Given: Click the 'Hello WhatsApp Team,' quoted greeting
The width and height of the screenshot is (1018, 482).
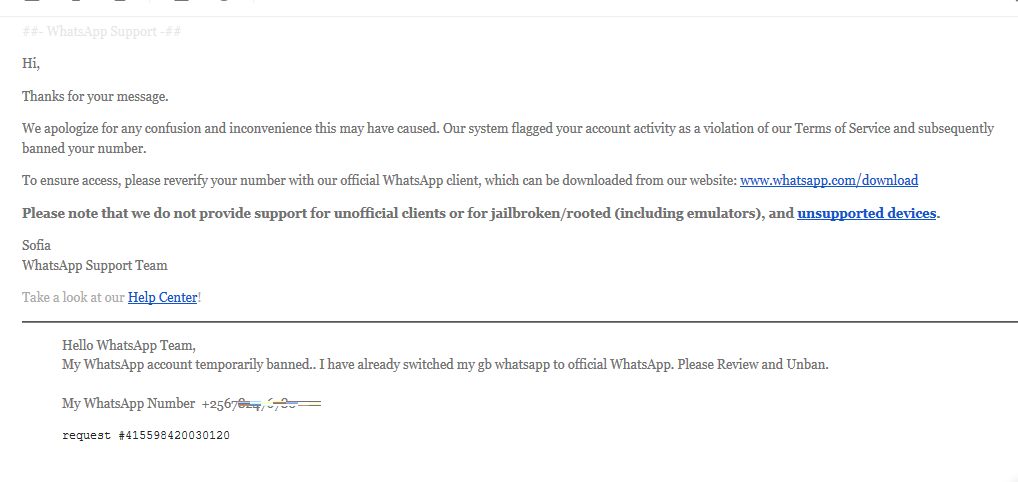Looking at the screenshot, I should click(x=129, y=345).
